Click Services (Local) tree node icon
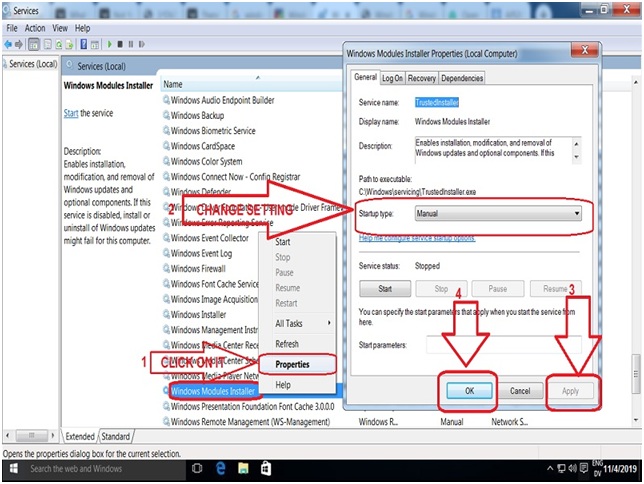The width and height of the screenshot is (644, 484). tap(5, 64)
